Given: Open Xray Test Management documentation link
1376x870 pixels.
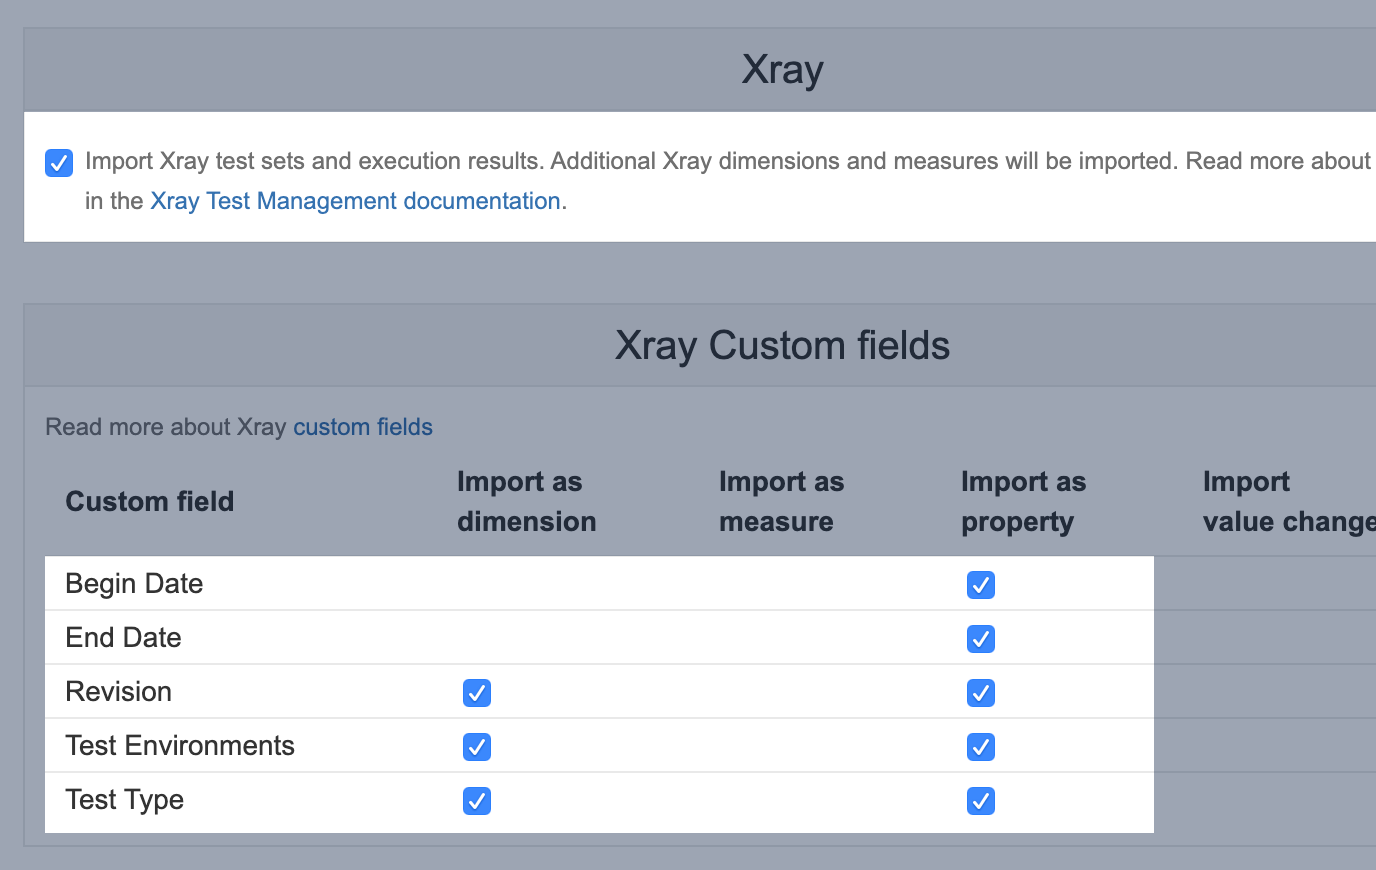Looking at the screenshot, I should [355, 201].
